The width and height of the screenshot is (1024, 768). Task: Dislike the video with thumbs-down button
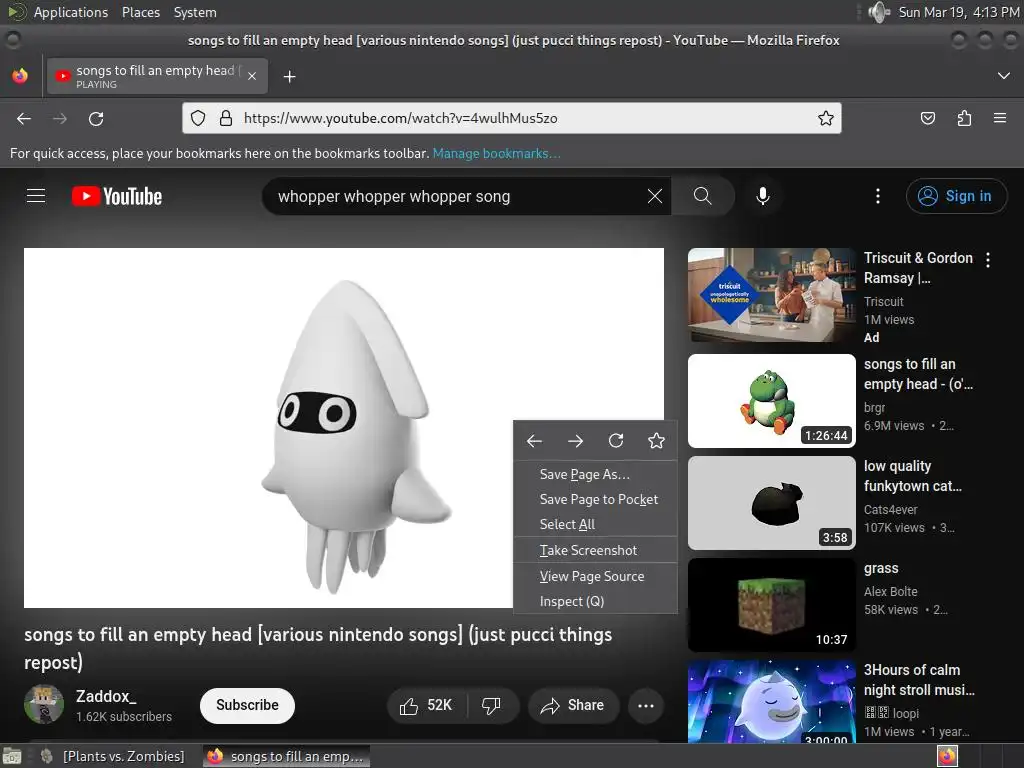click(491, 705)
